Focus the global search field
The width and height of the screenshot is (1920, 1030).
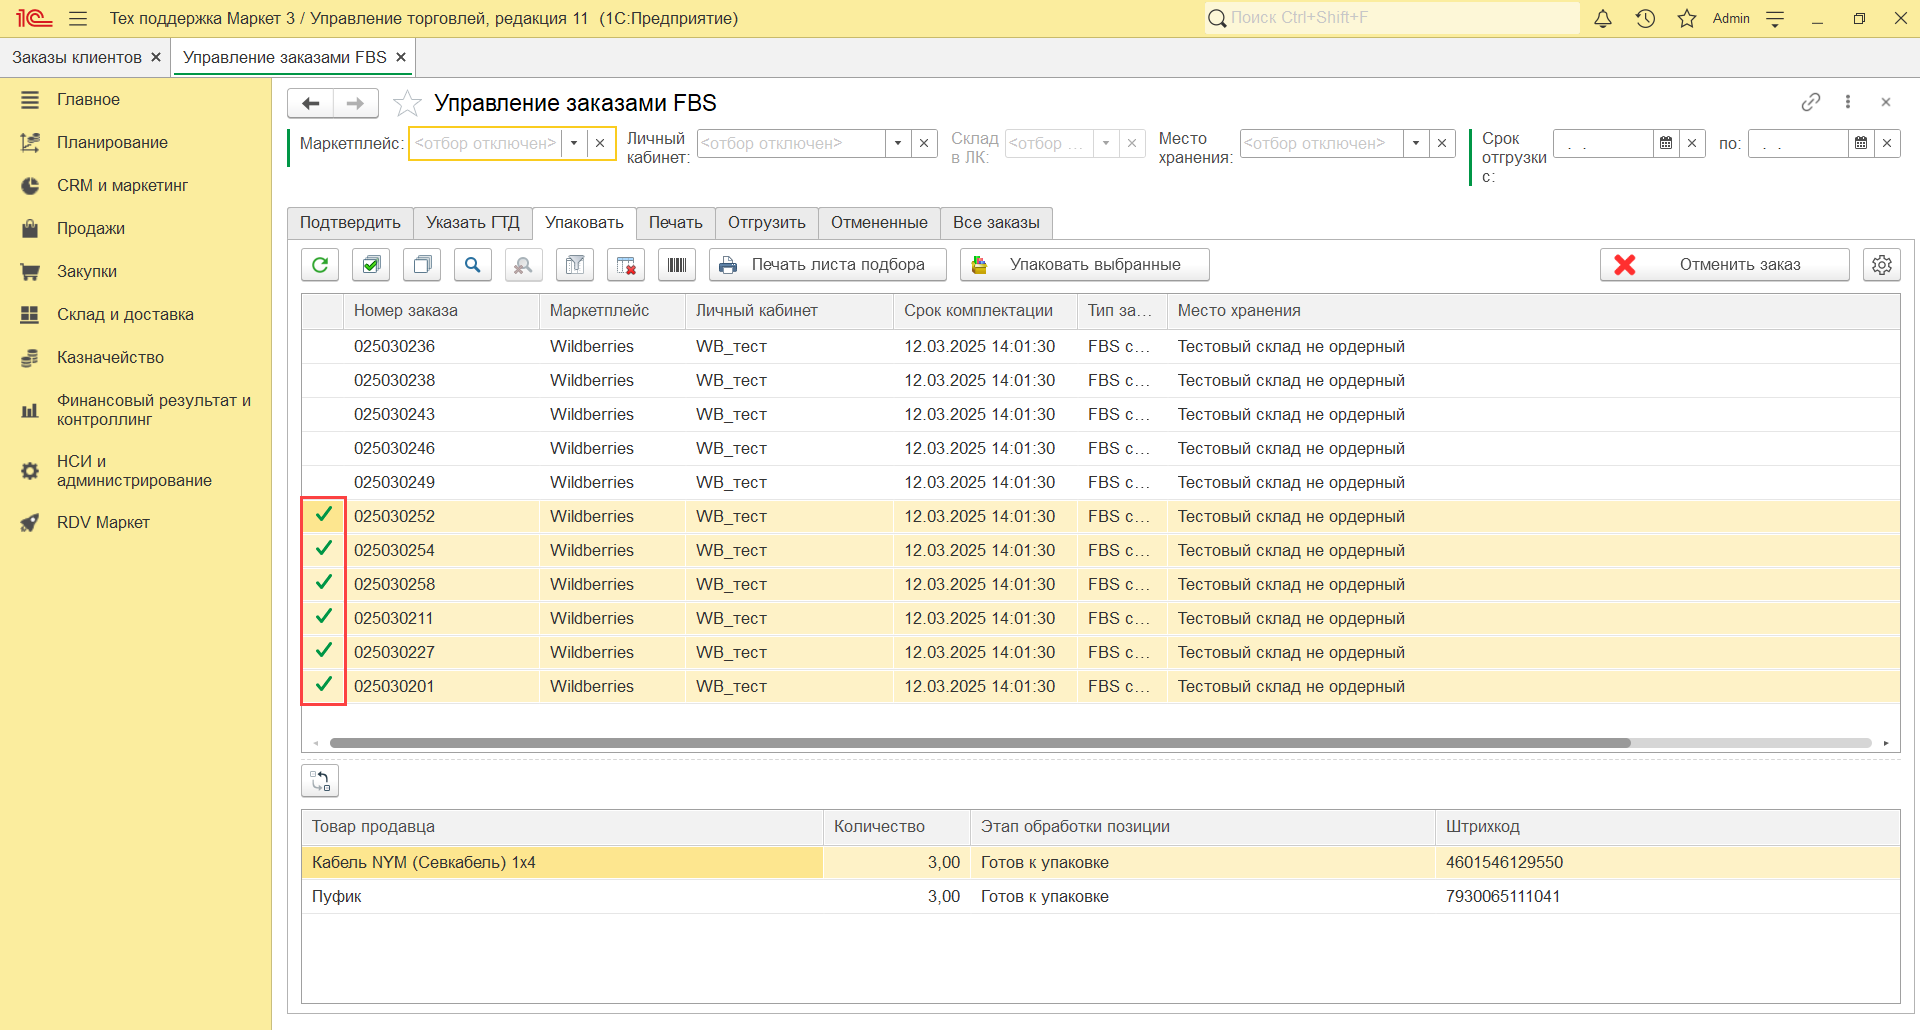1393,18
